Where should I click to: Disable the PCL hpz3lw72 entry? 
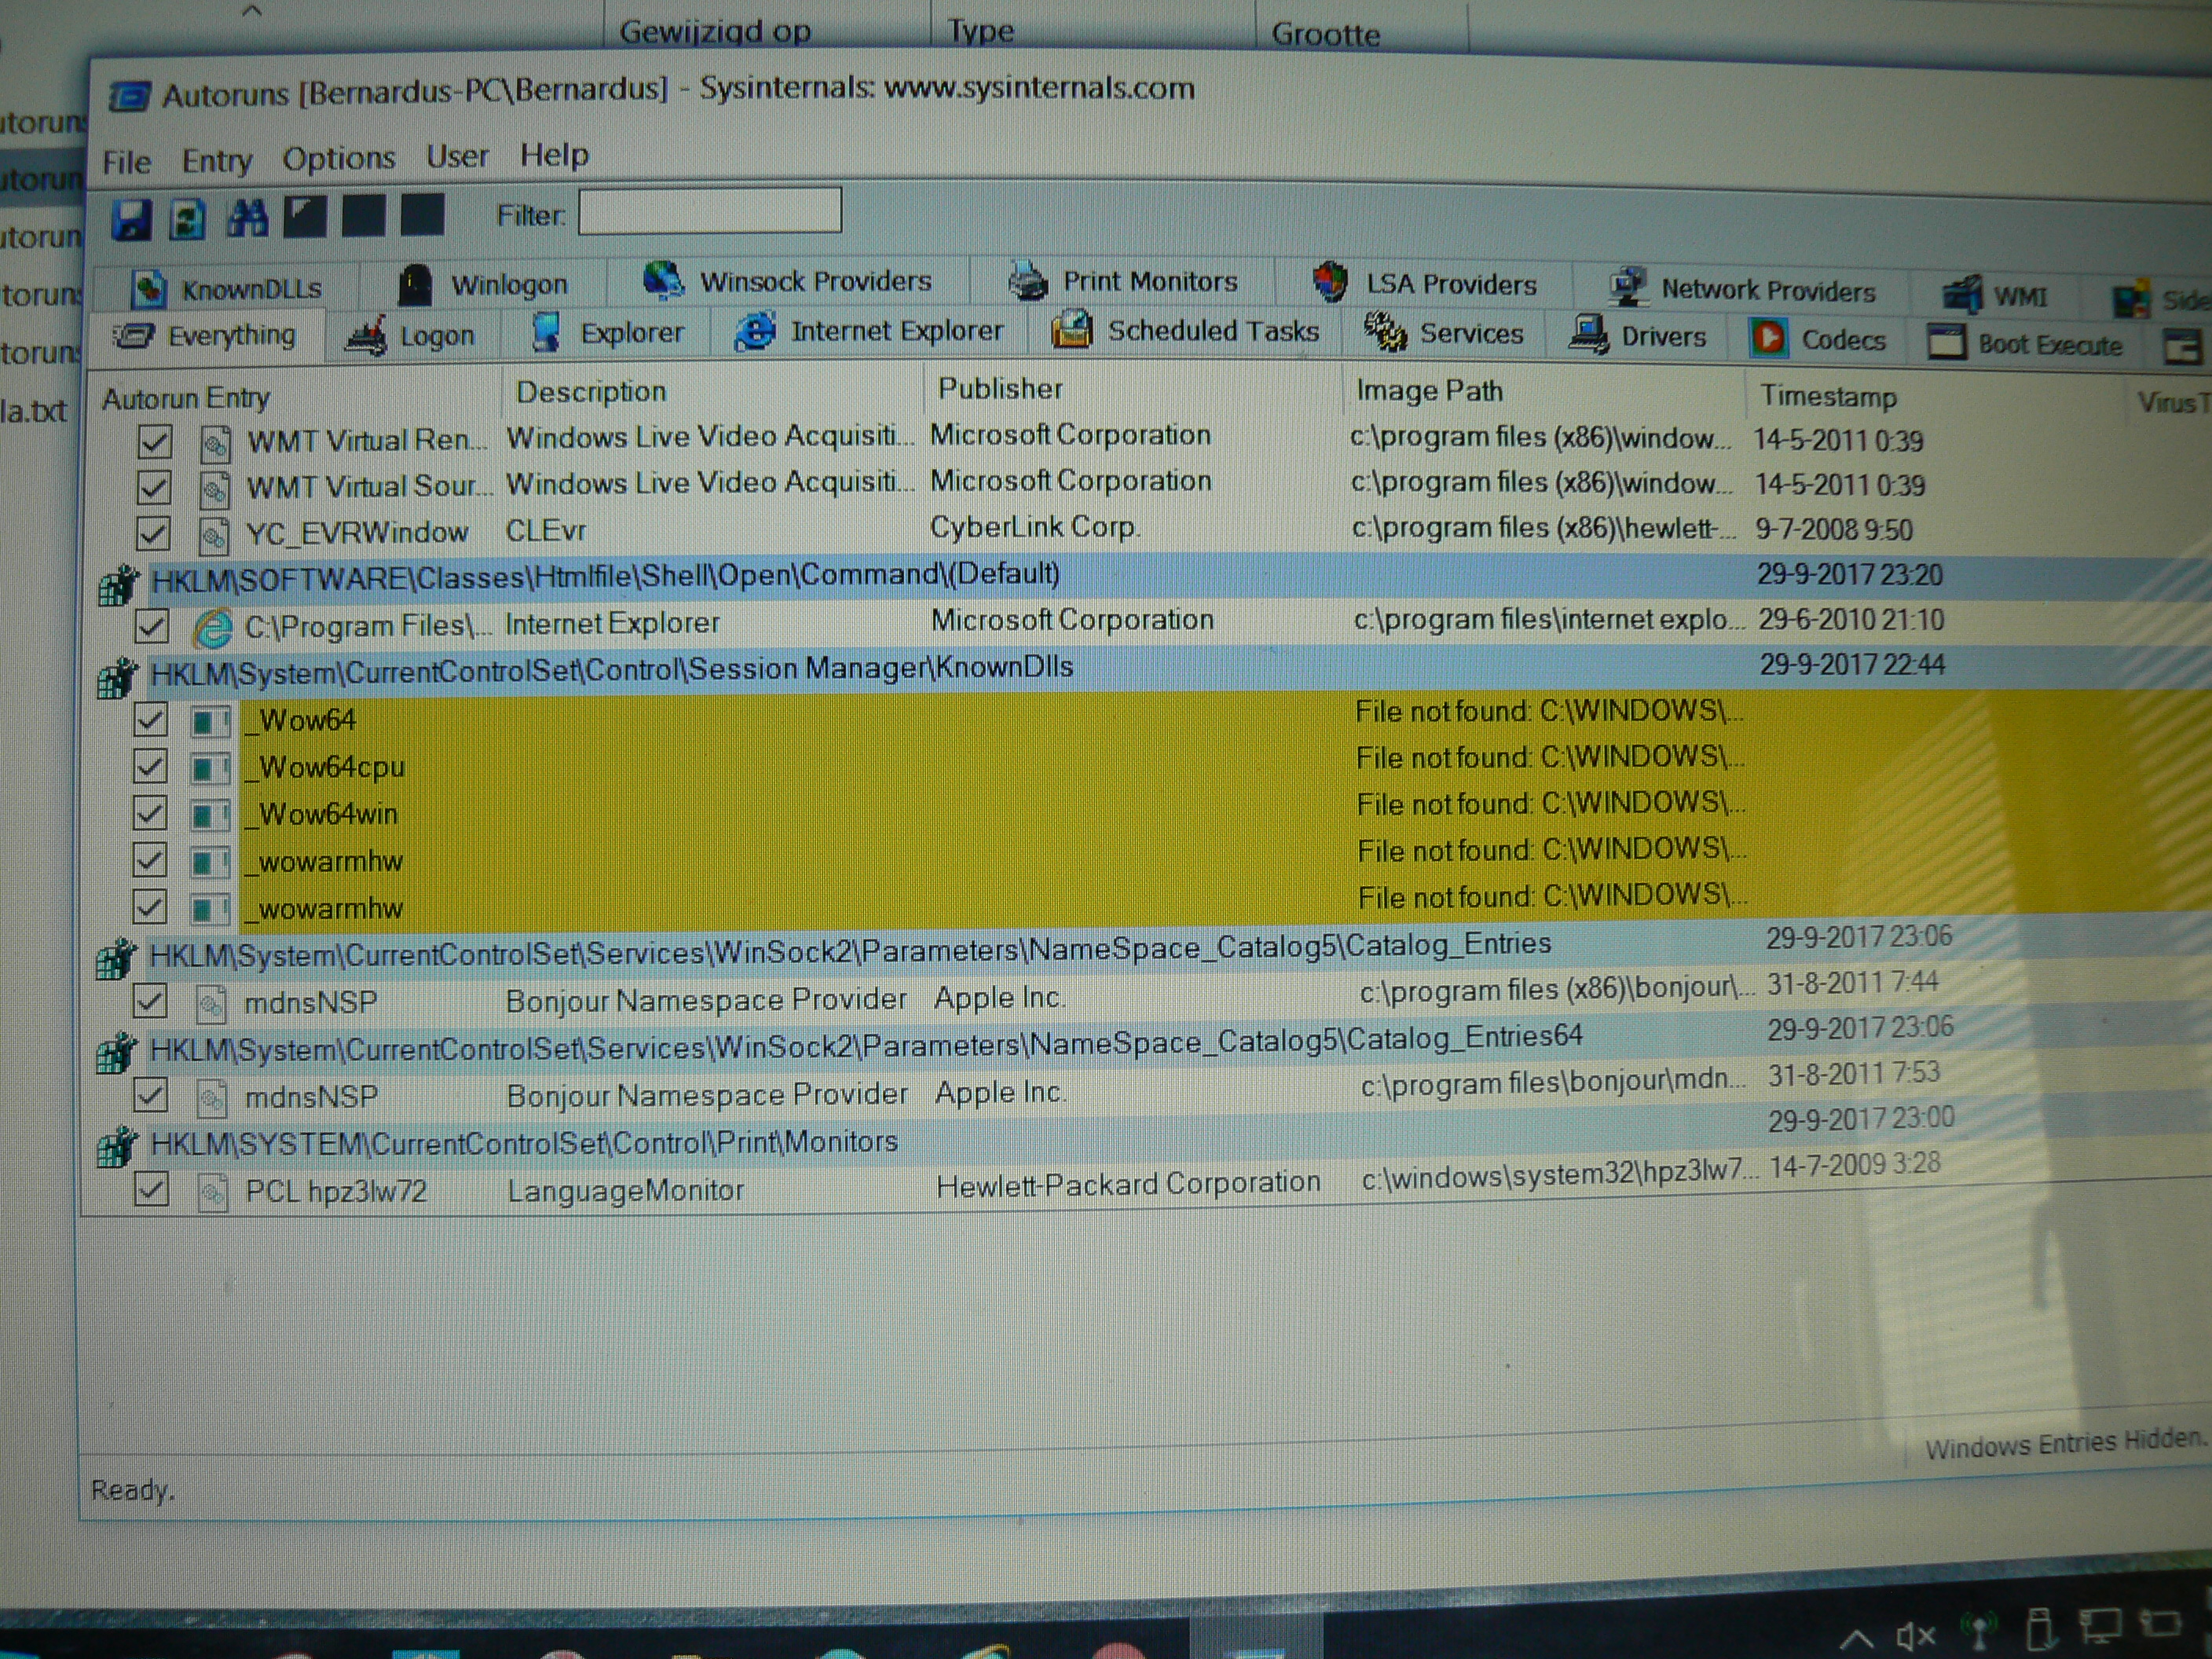[151, 1190]
